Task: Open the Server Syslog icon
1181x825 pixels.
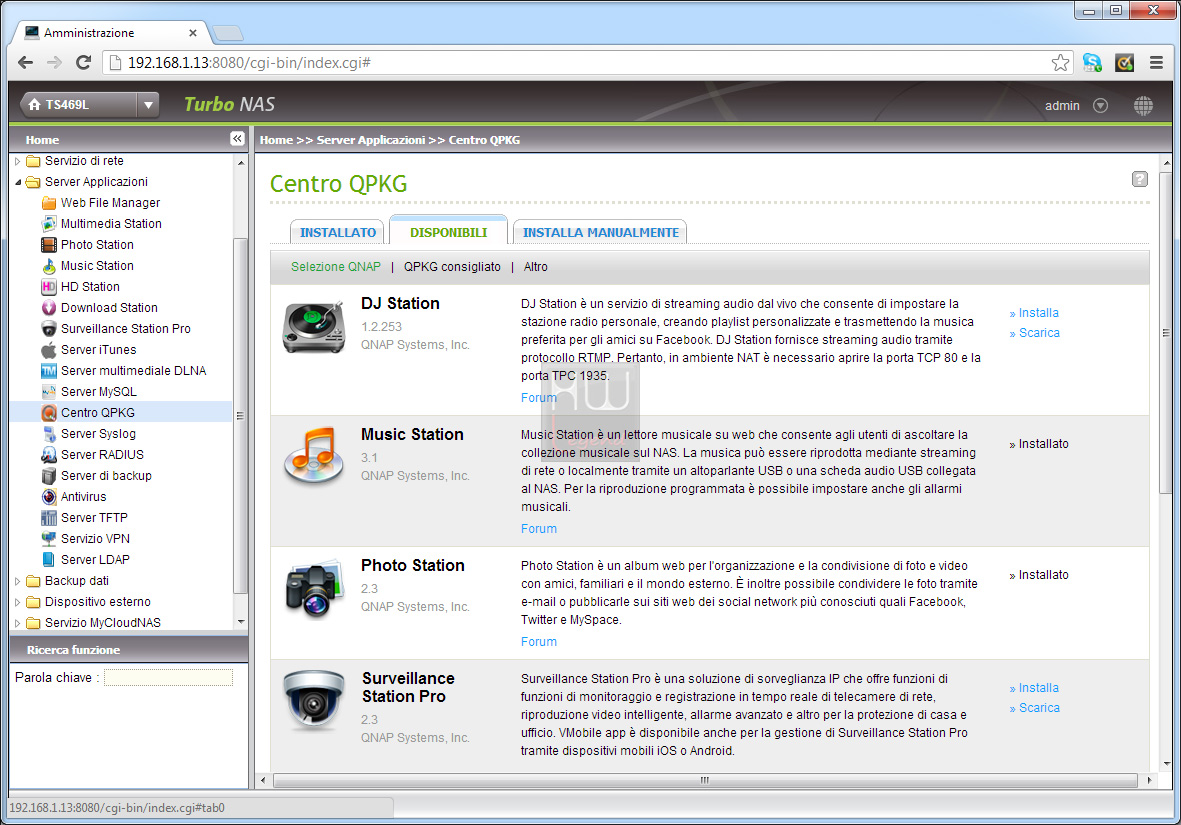Action: click(49, 434)
